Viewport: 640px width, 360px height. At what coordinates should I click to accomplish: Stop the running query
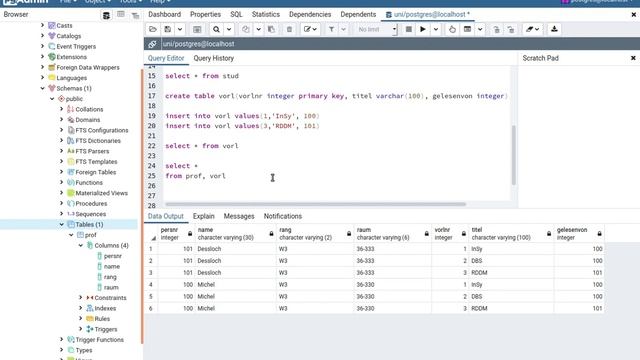(409, 29)
